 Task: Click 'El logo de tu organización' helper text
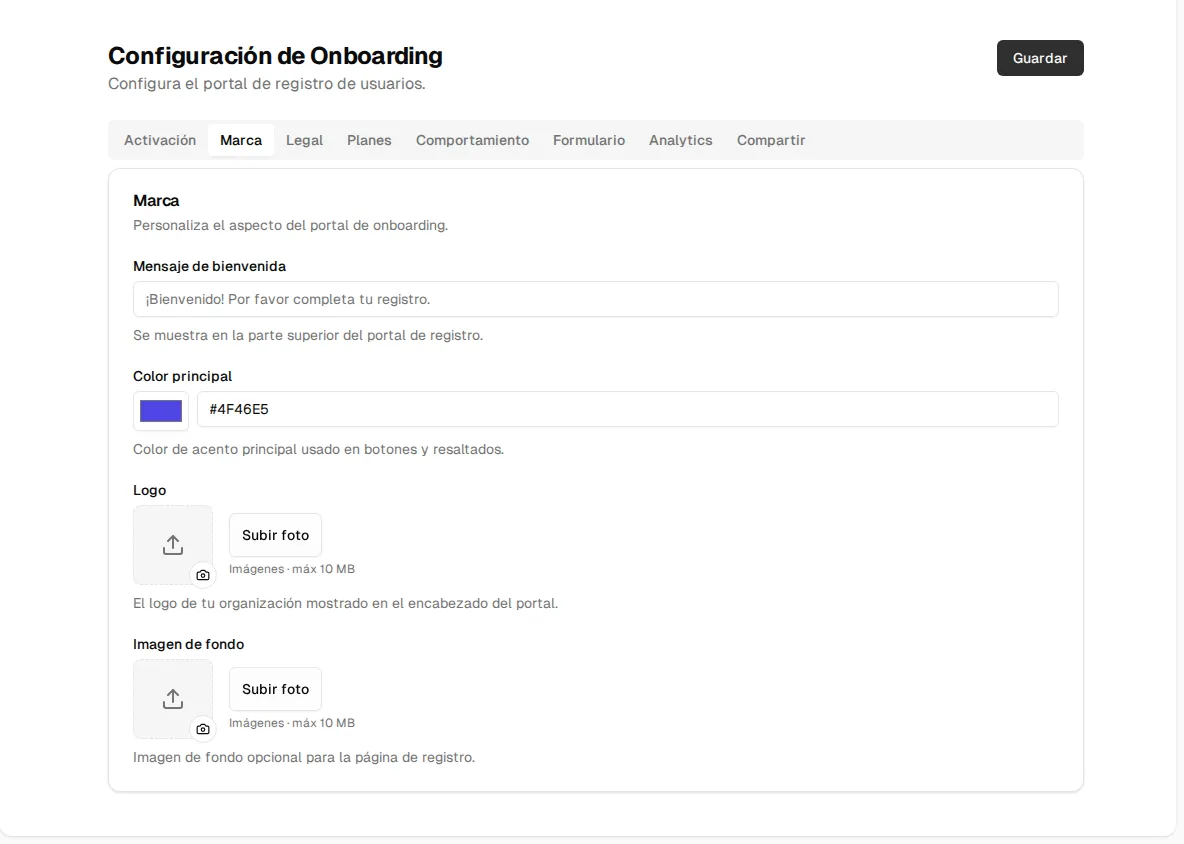346,603
